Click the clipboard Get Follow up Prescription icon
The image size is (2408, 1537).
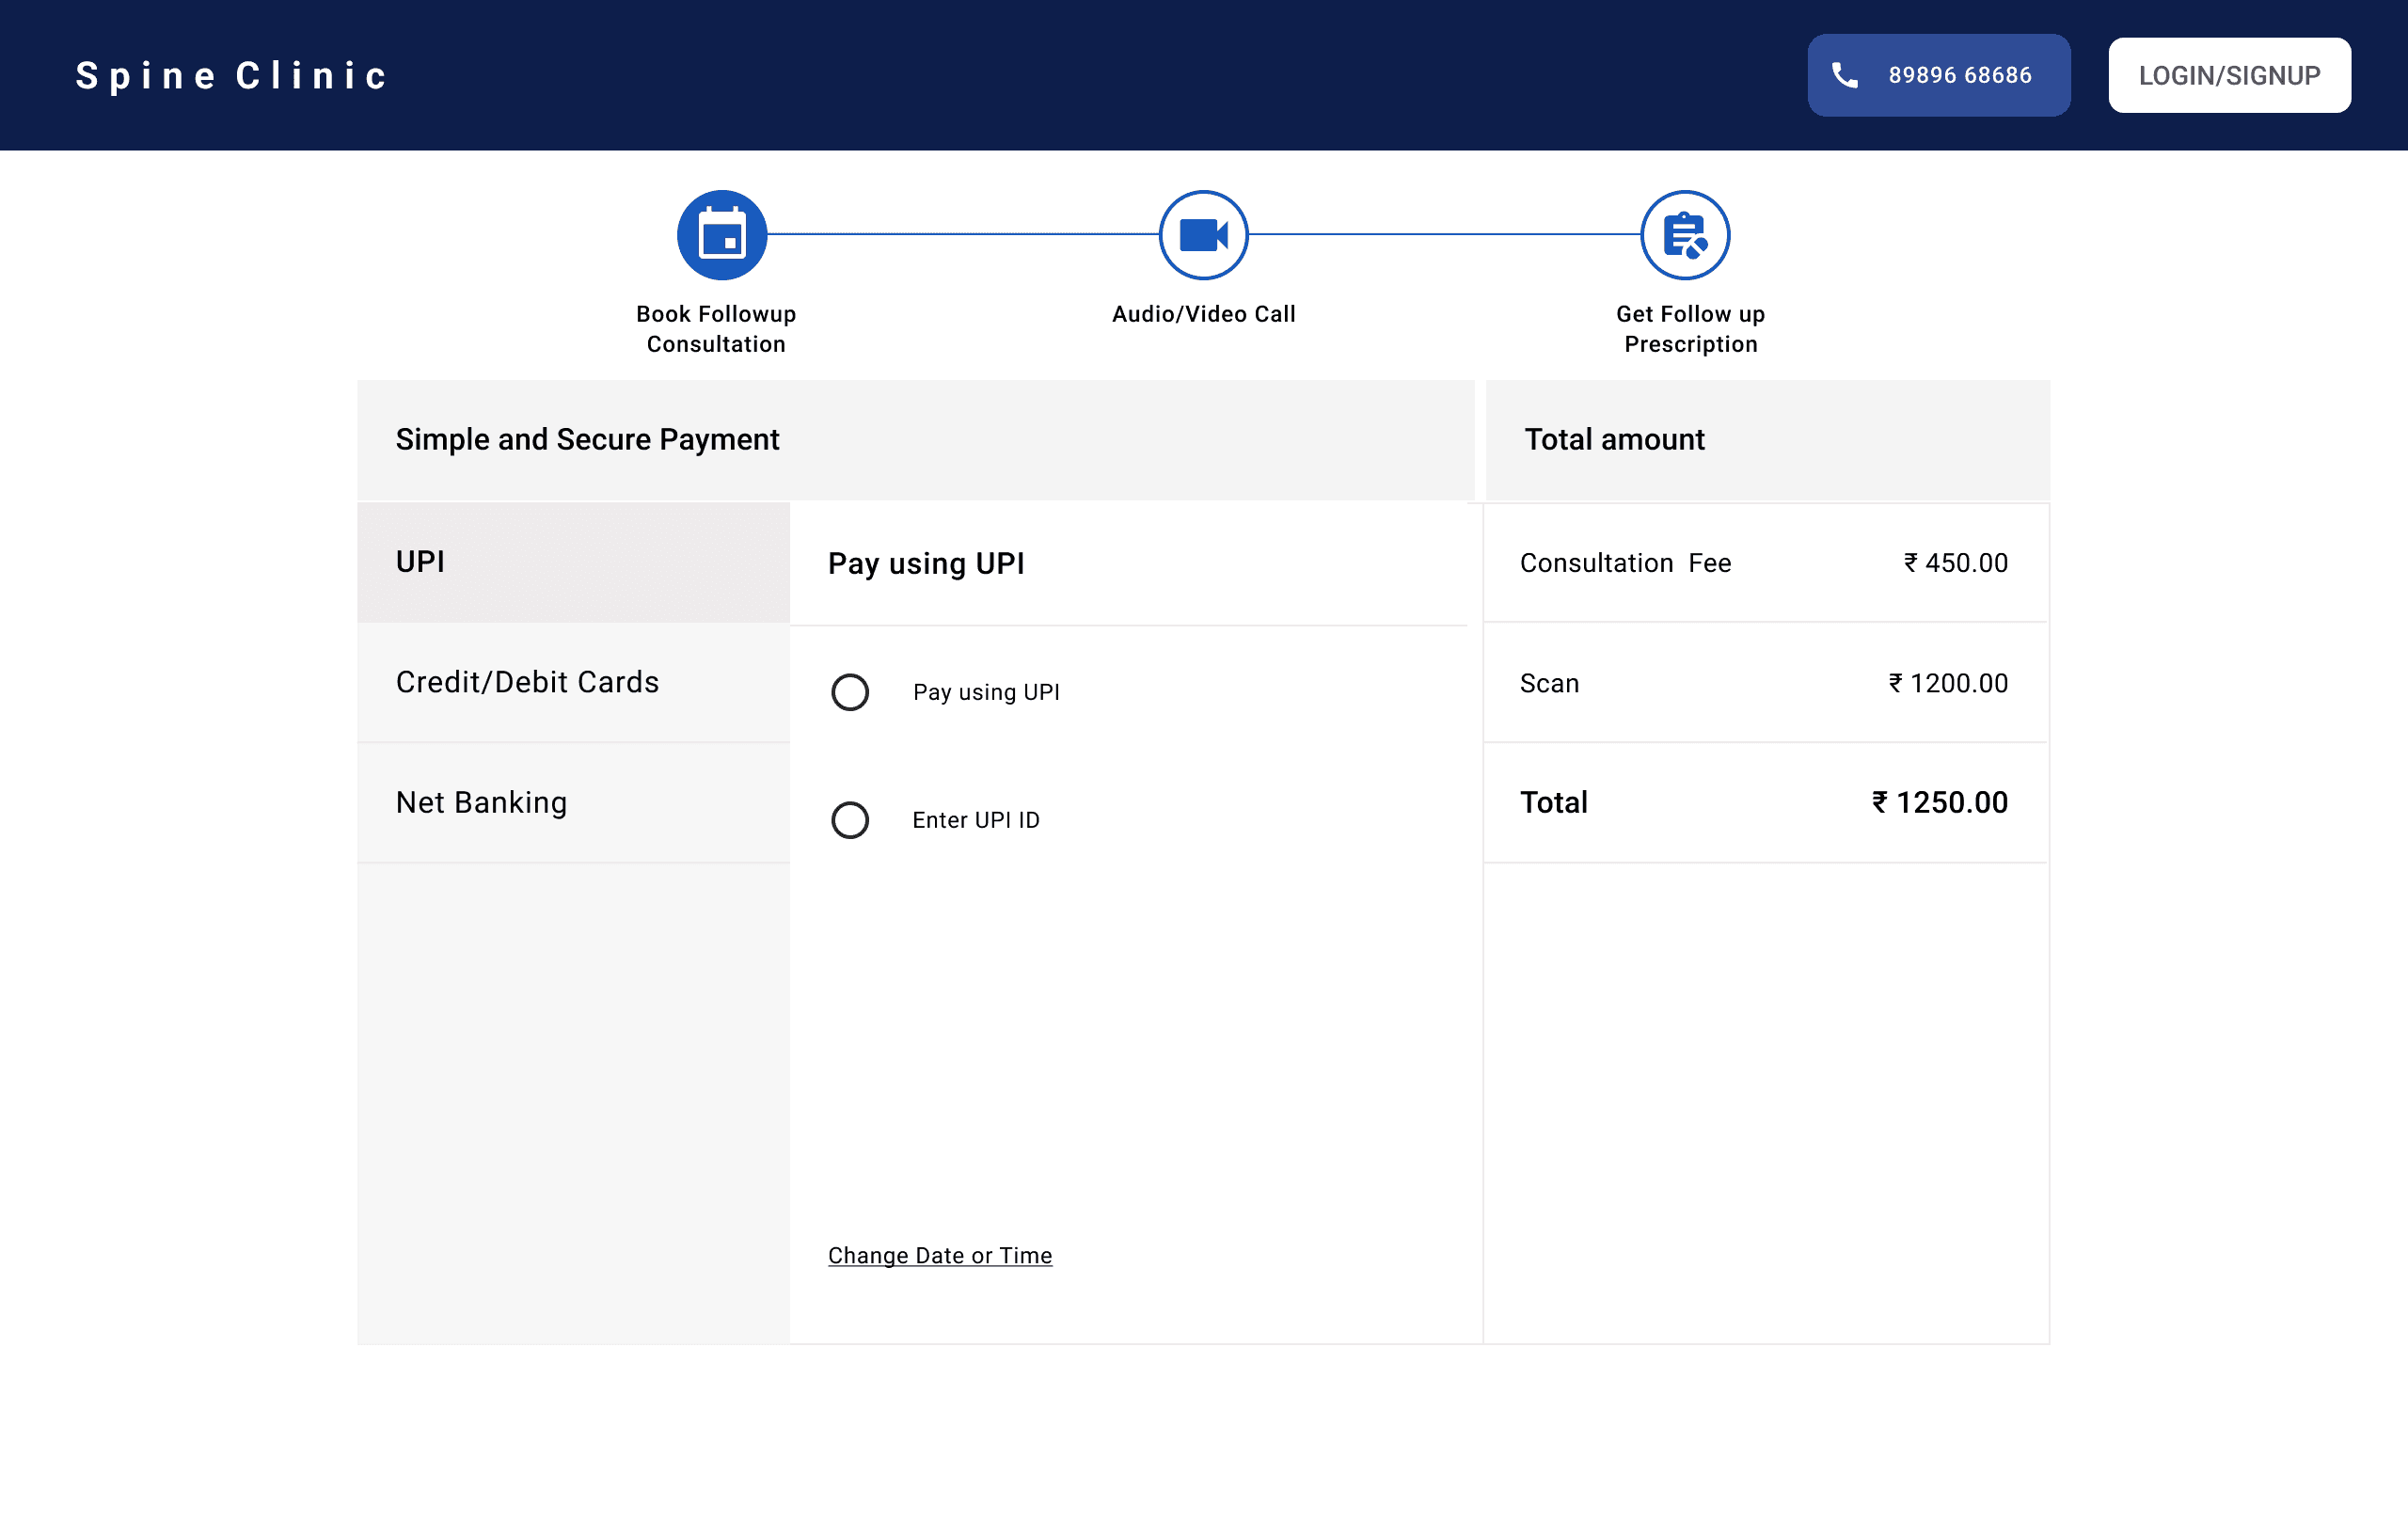(x=1685, y=235)
